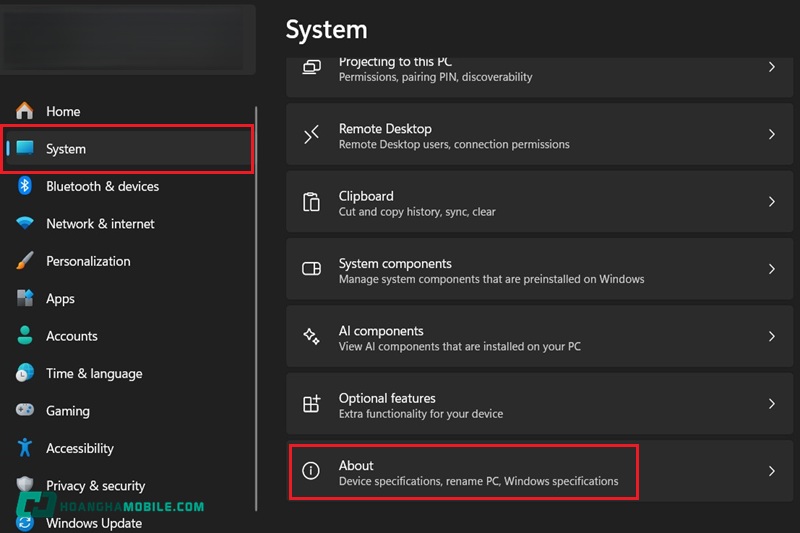Go to Privacy & security section

[95, 486]
